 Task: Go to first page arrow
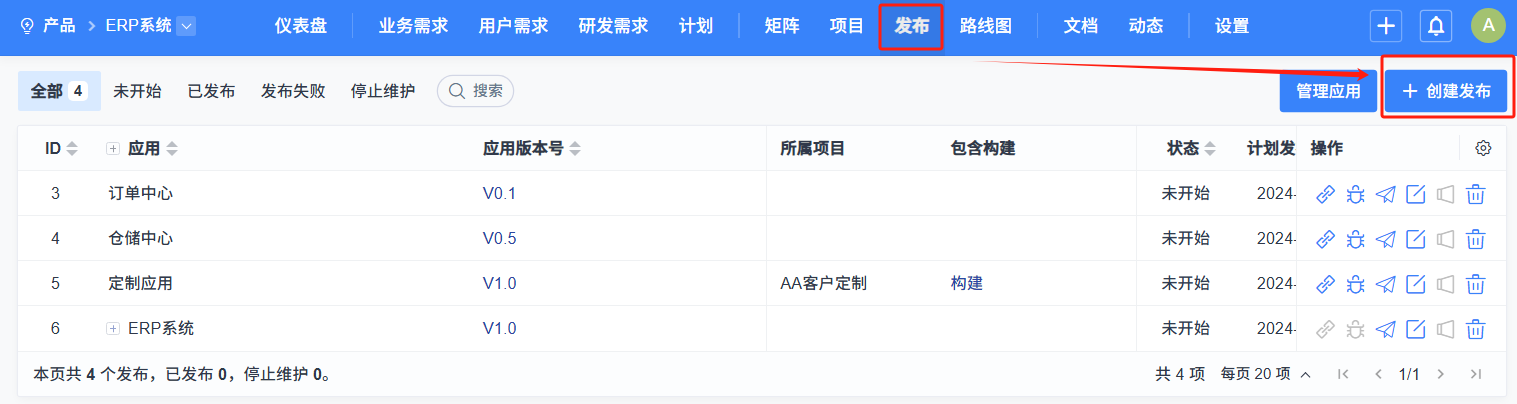pos(1343,374)
